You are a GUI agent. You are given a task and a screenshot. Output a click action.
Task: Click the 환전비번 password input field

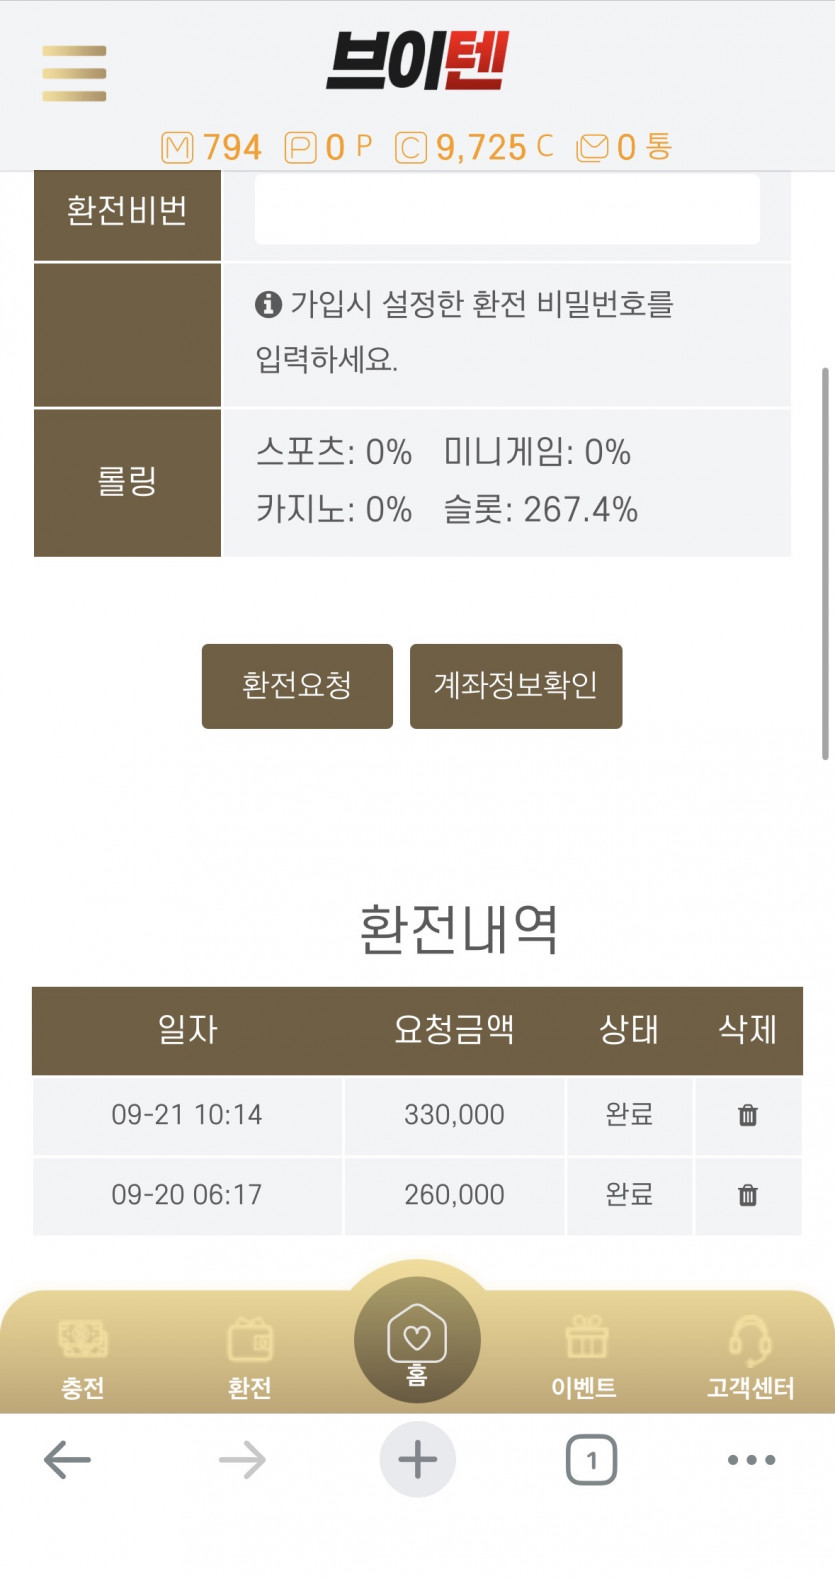click(x=507, y=208)
